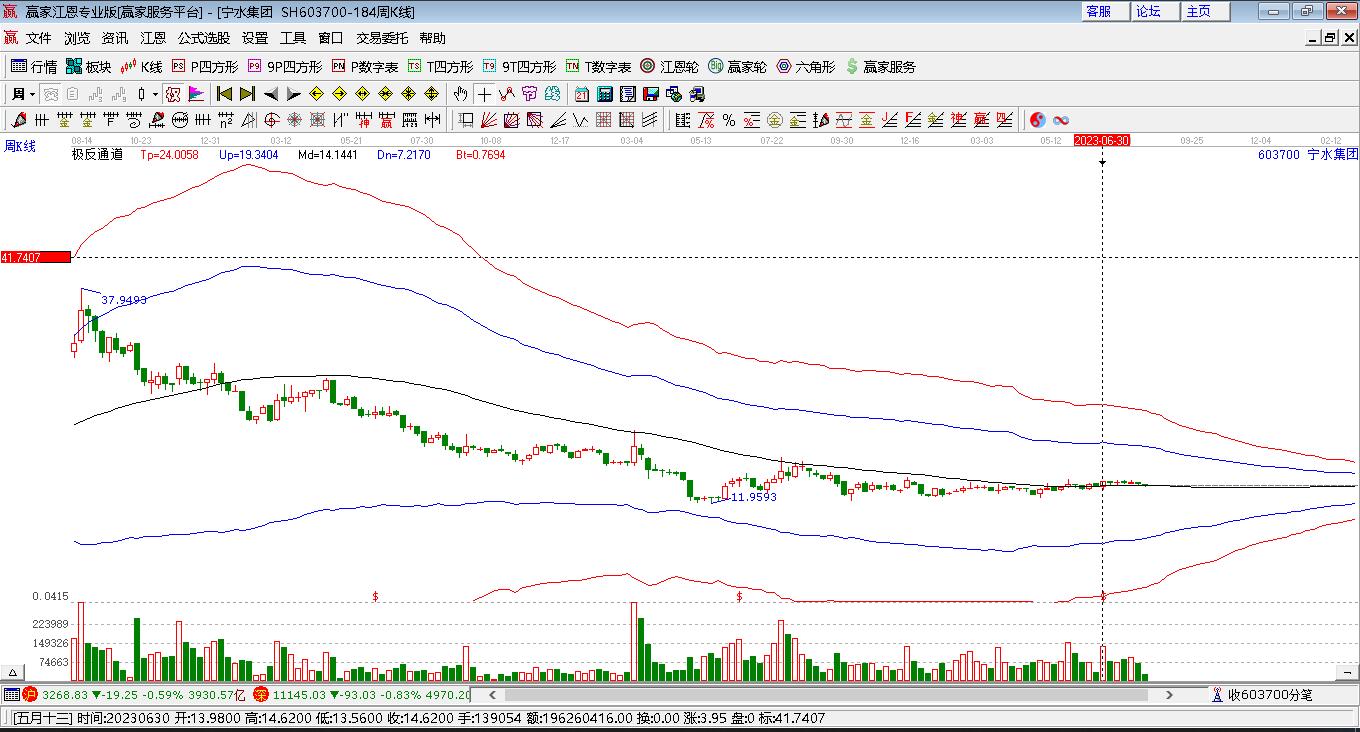Toggle the 沪 Shanghai index indicator
Viewport: 1360px width, 732px height.
coord(30,694)
